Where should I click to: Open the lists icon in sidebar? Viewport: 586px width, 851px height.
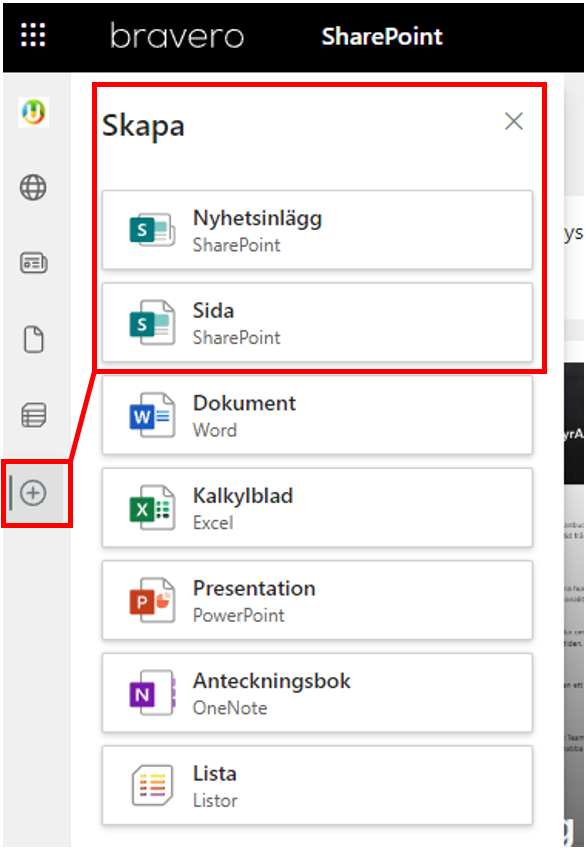click(x=34, y=415)
